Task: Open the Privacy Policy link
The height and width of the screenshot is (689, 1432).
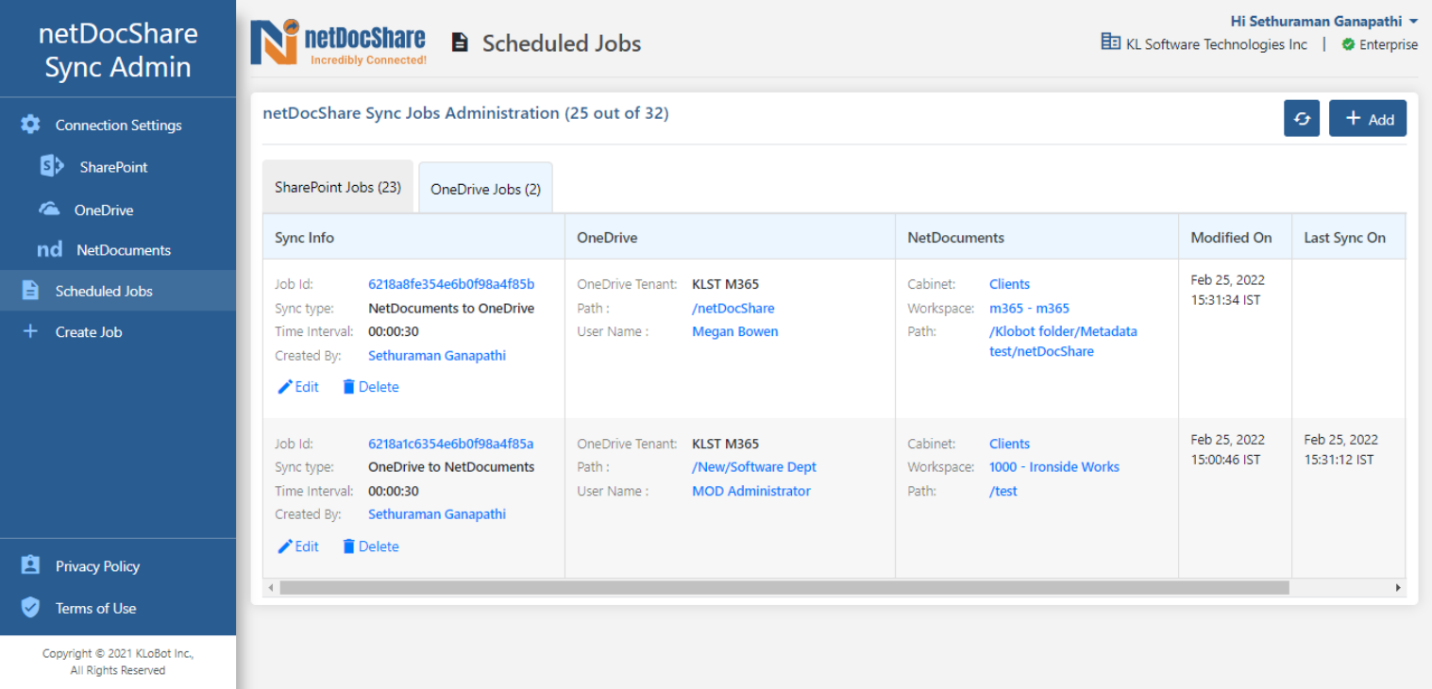Action: click(x=97, y=566)
